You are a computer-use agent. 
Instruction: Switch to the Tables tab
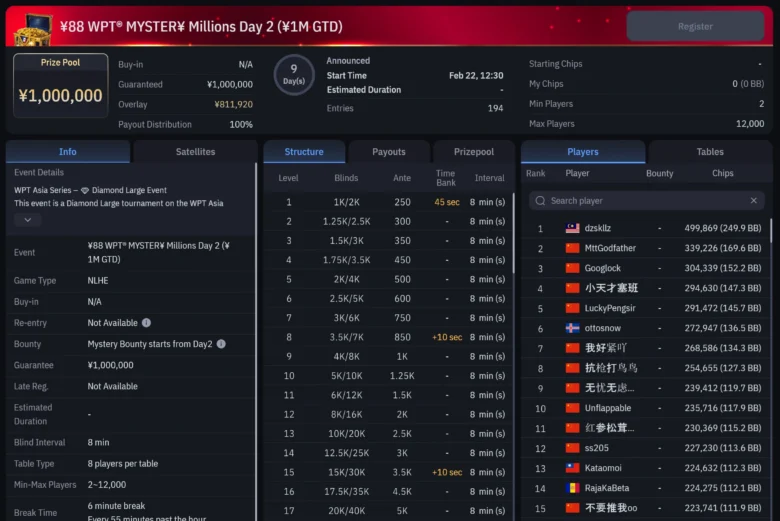(710, 152)
